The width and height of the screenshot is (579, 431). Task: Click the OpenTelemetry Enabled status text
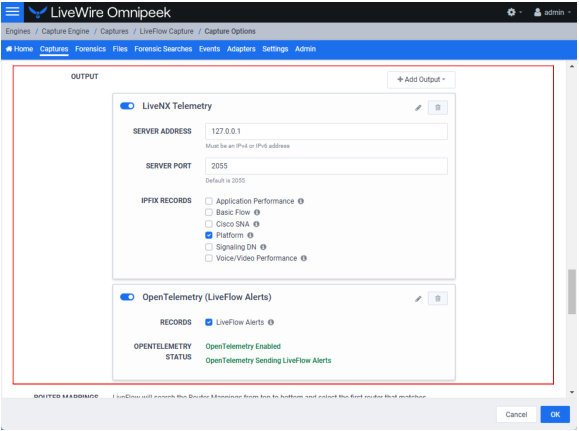coord(243,346)
